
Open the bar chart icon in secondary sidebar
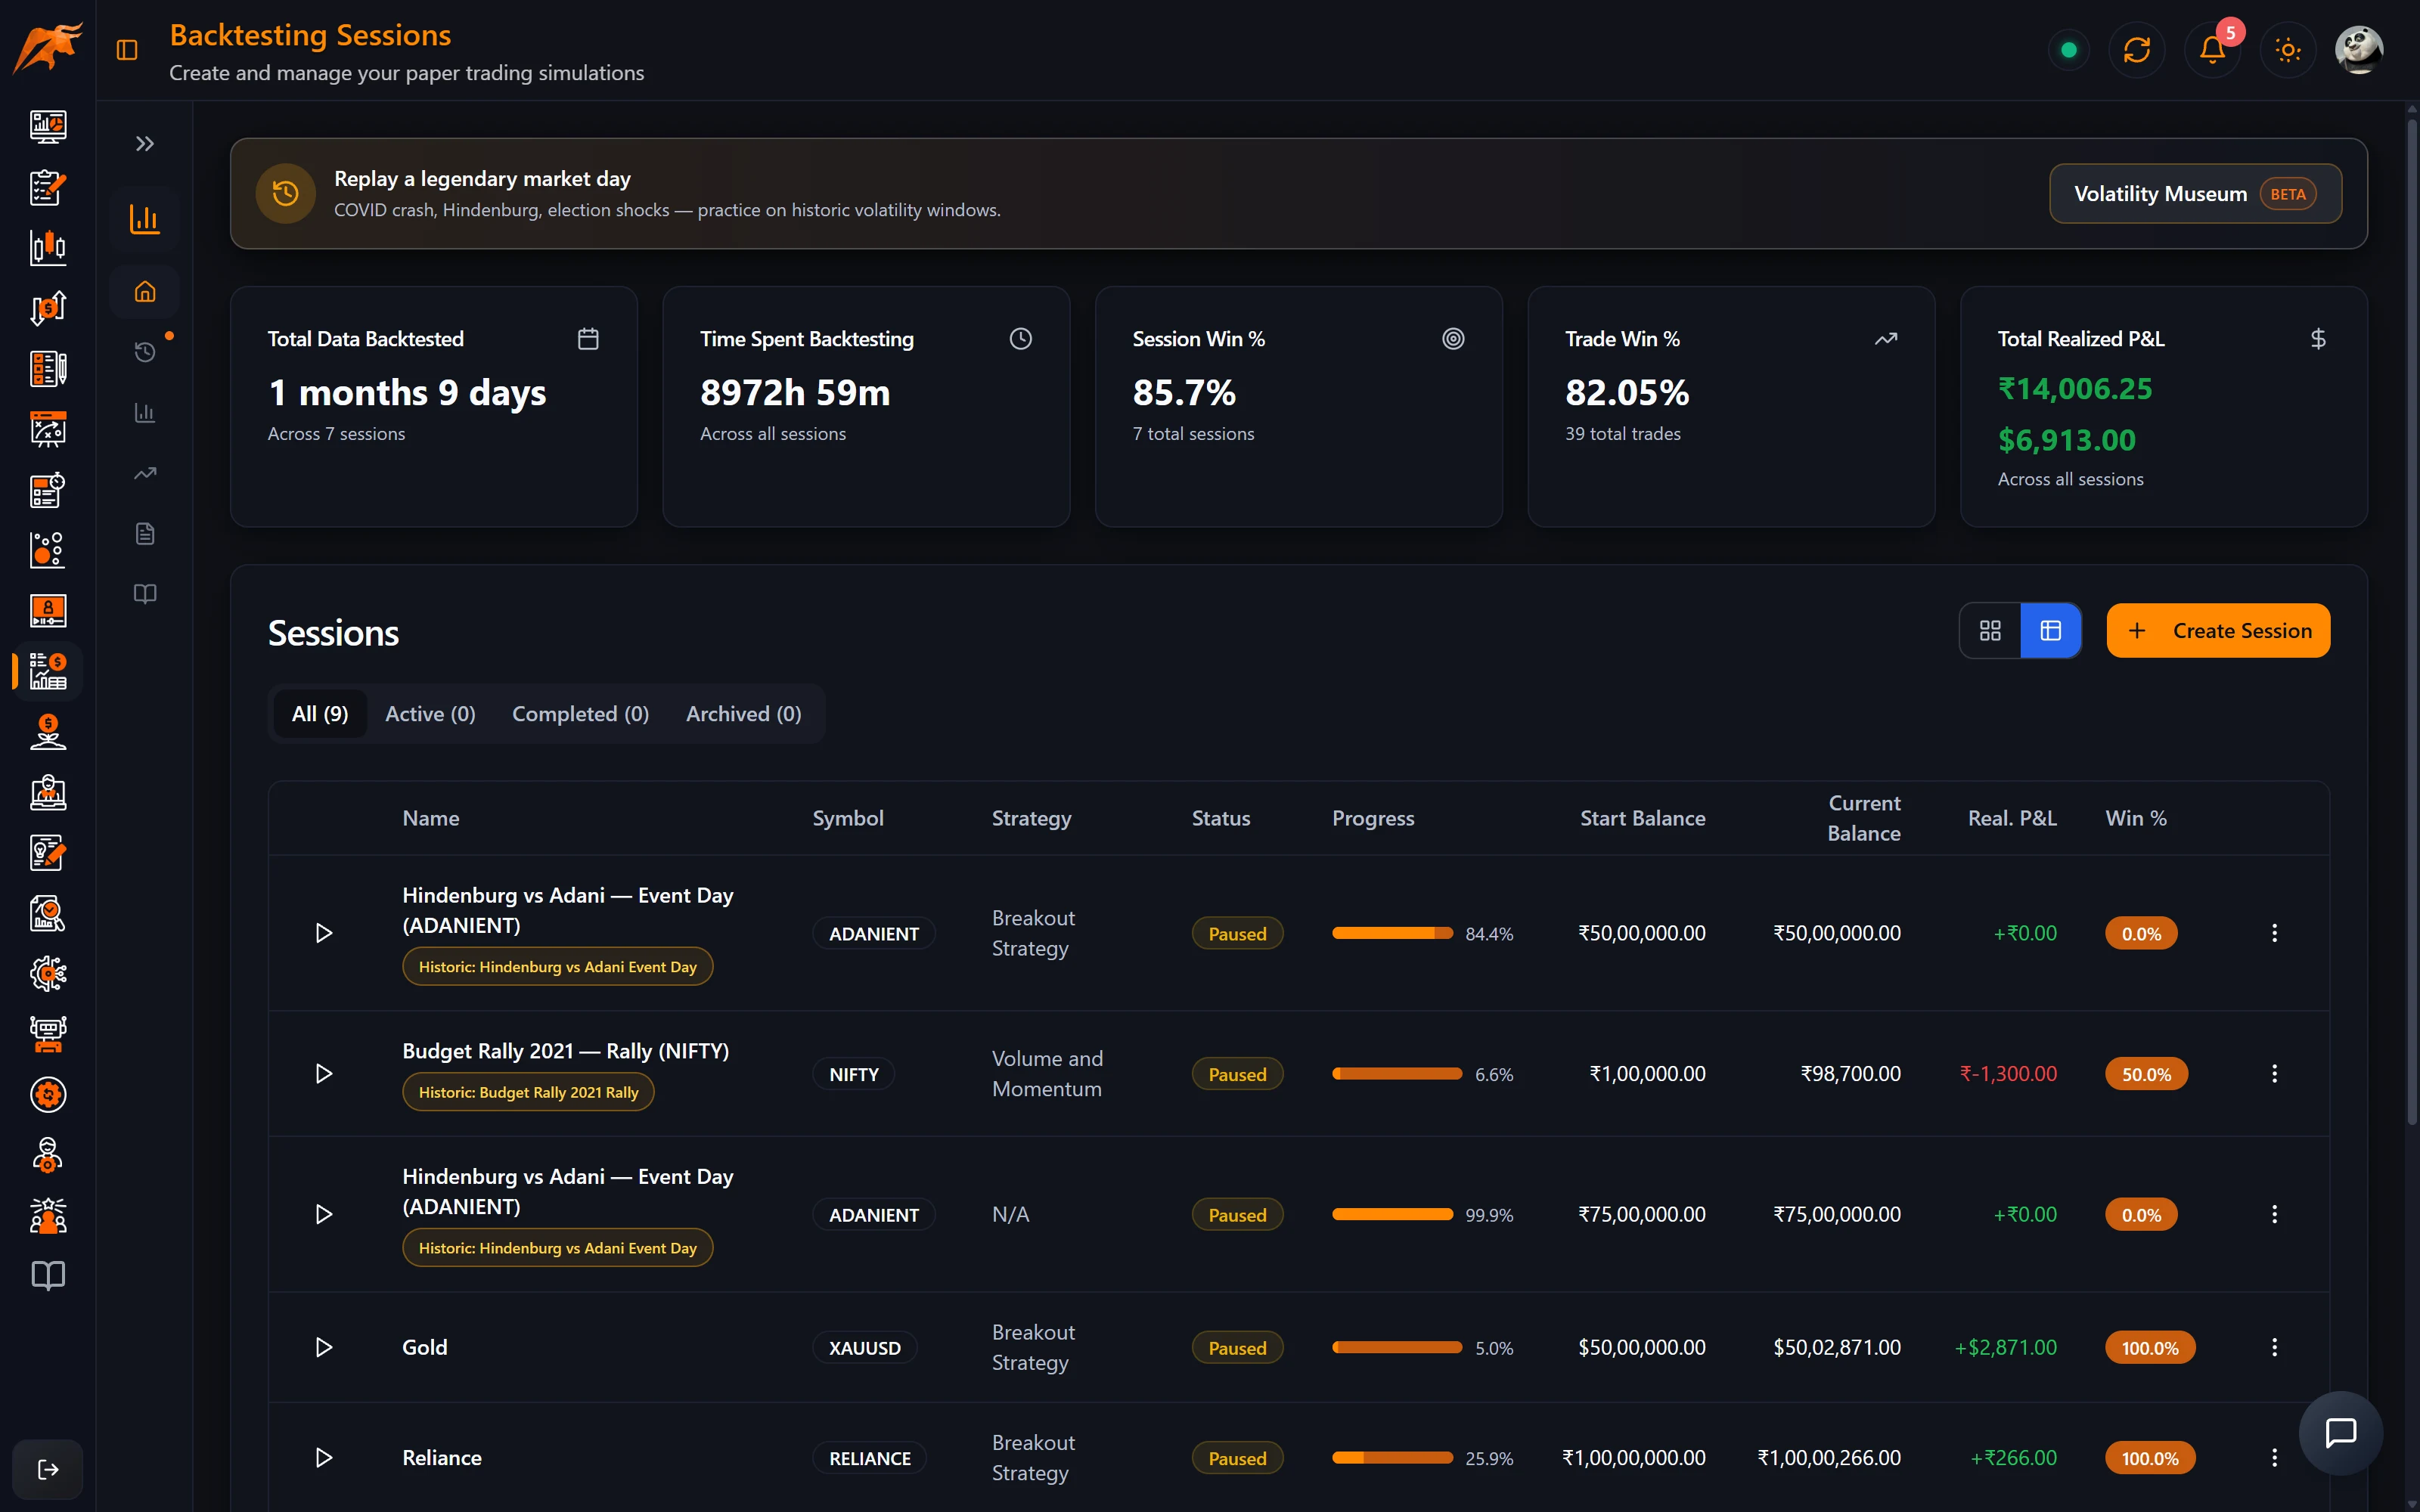(145, 413)
